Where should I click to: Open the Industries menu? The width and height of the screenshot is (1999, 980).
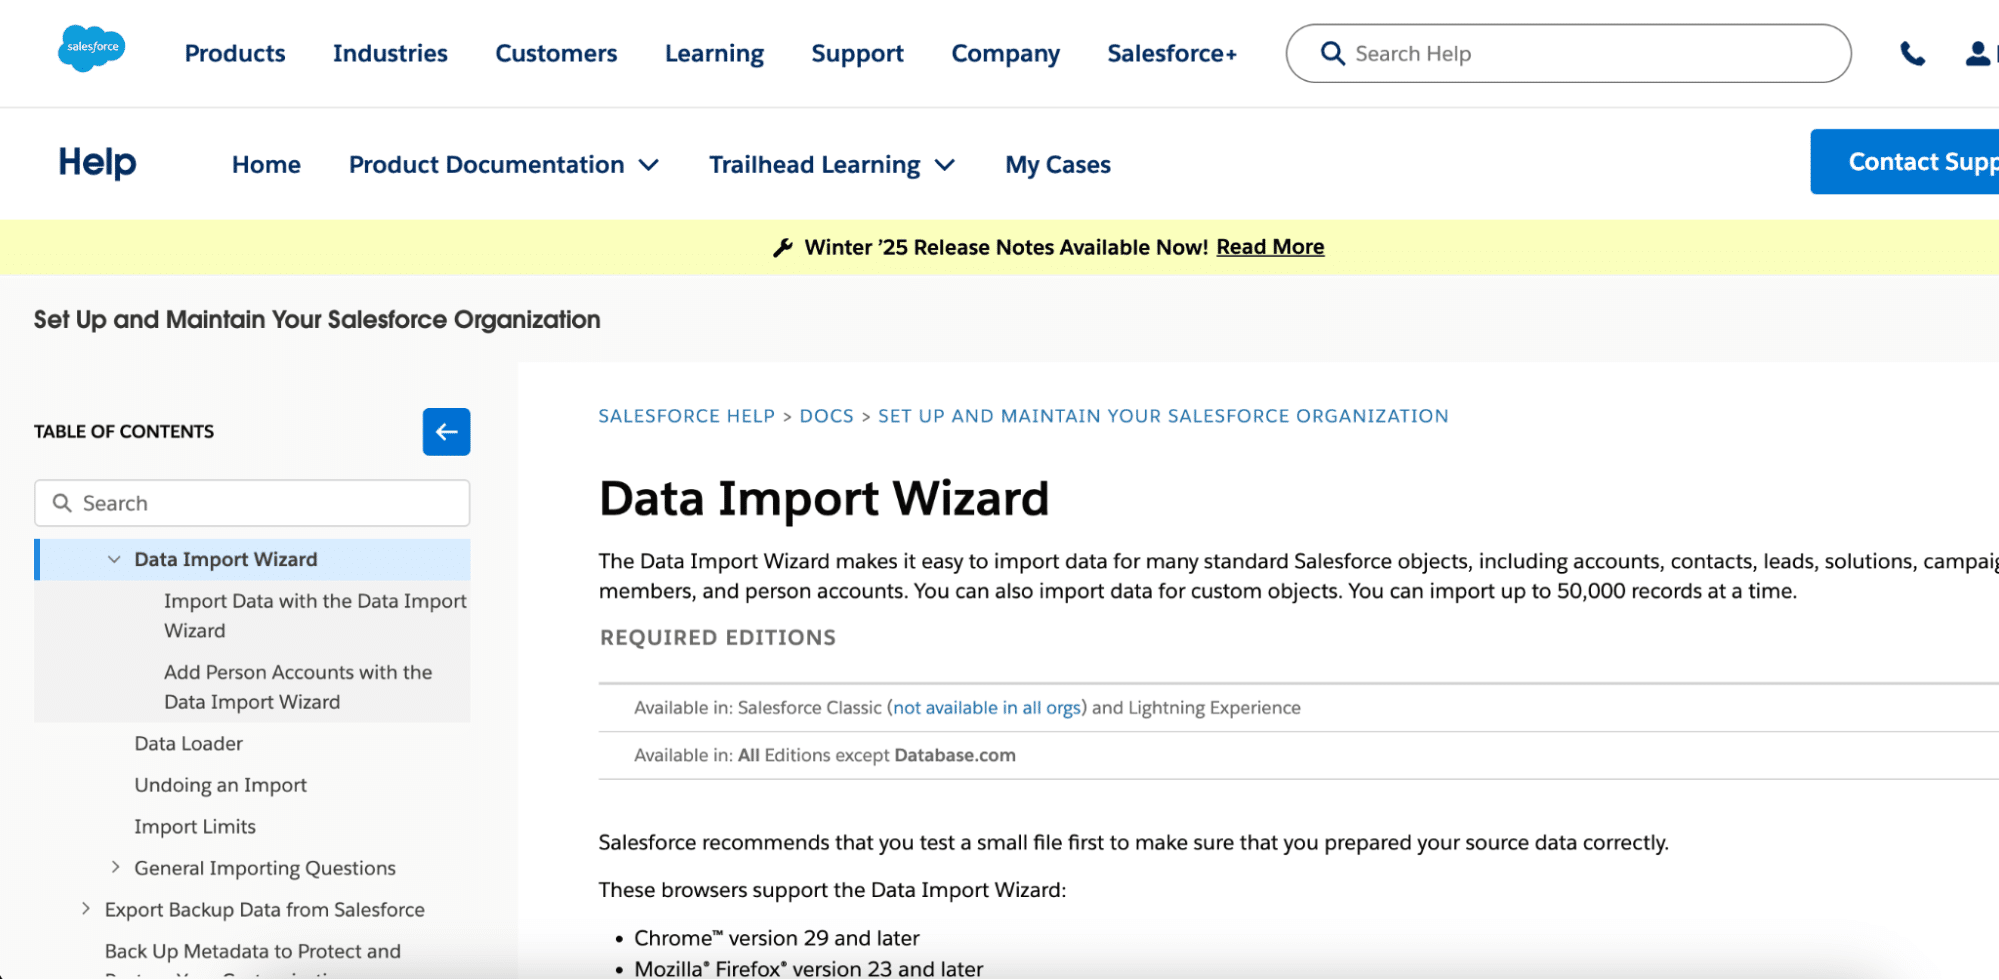[390, 53]
